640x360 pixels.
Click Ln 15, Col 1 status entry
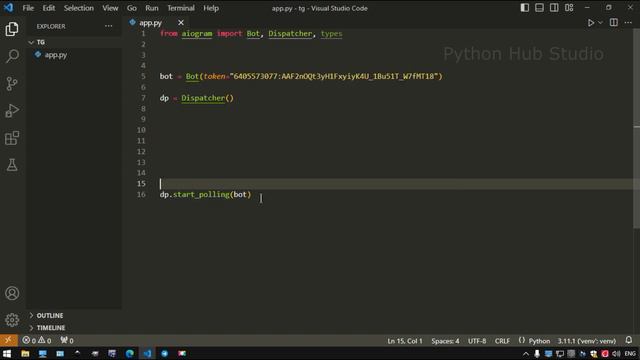point(404,341)
